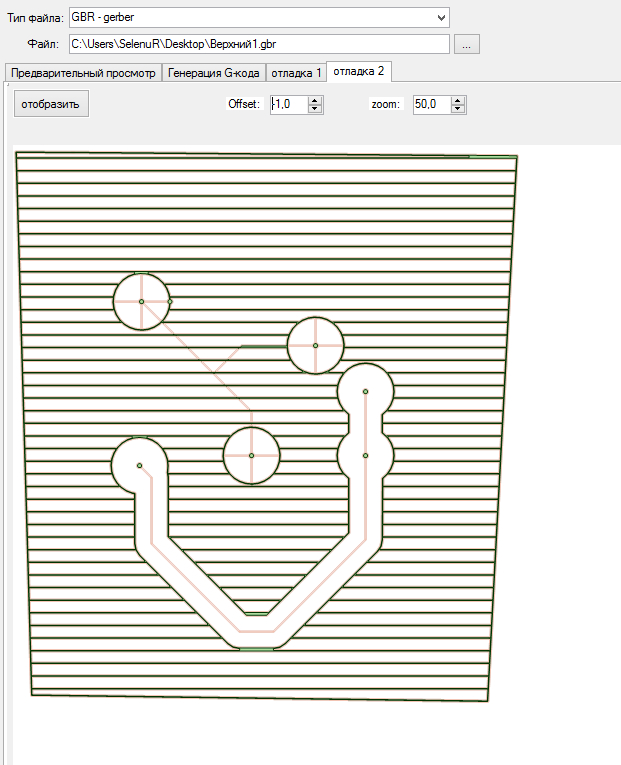
Task: Click the 'Offset:' label
Action: [x=244, y=104]
